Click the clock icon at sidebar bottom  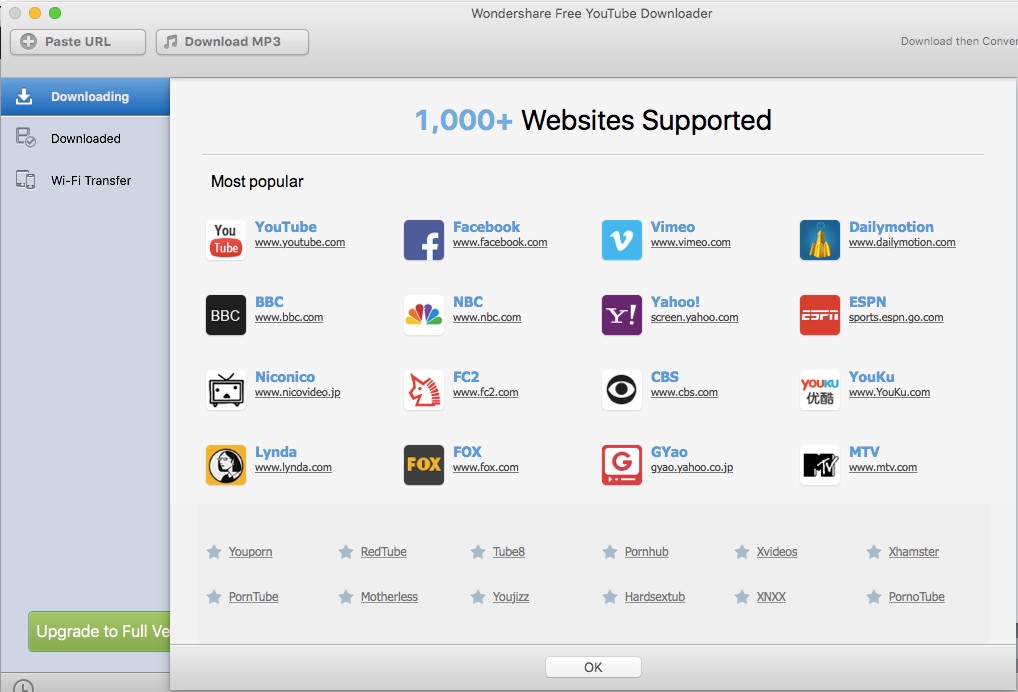(23, 686)
